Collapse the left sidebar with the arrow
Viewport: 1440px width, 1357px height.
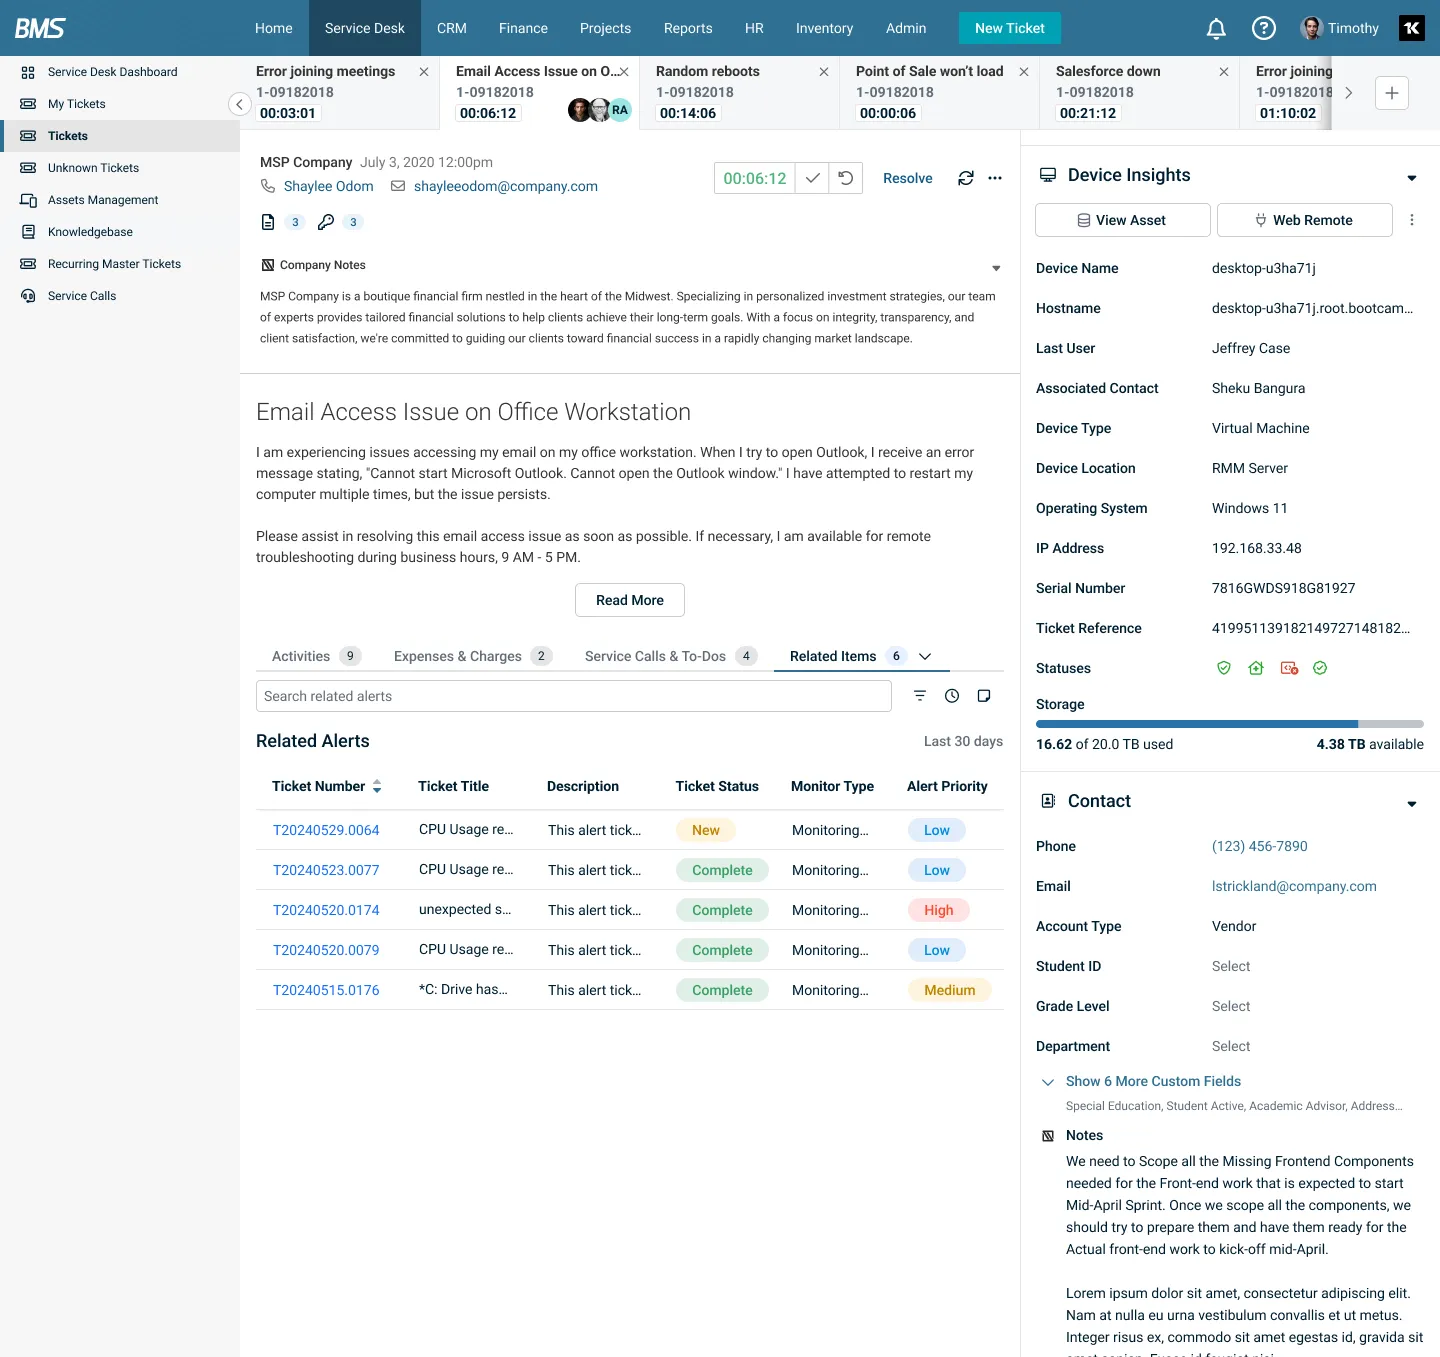(x=239, y=104)
